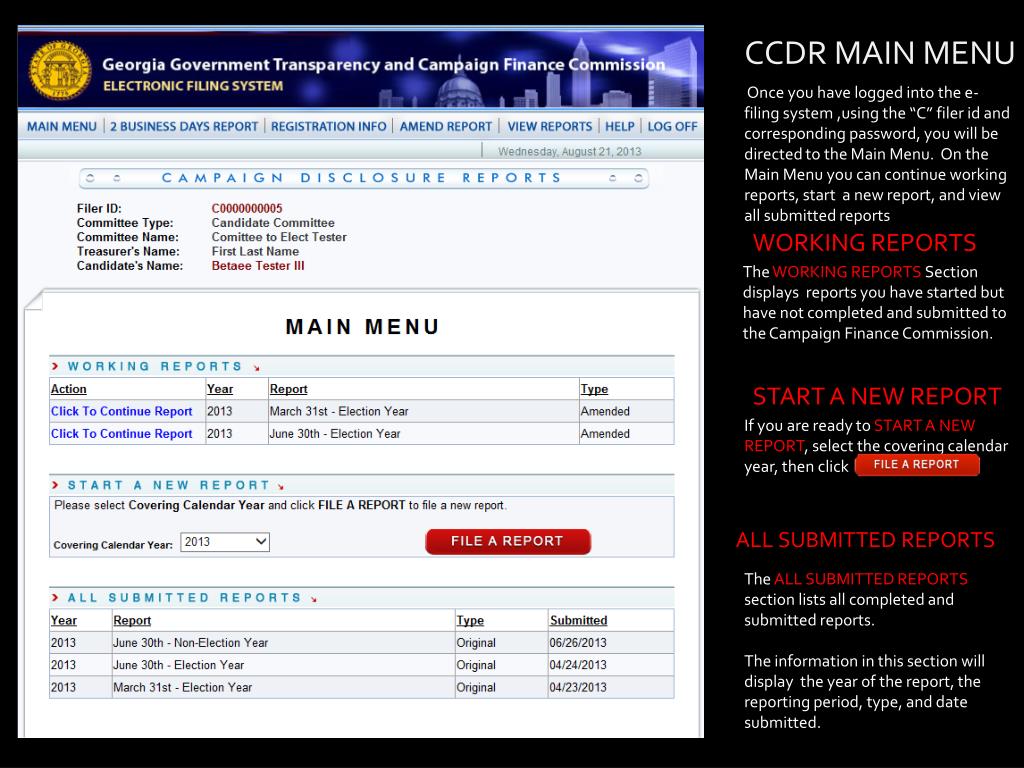The width and height of the screenshot is (1024, 768).
Task: Click the Type column header in All Submitted Reports
Action: click(470, 620)
